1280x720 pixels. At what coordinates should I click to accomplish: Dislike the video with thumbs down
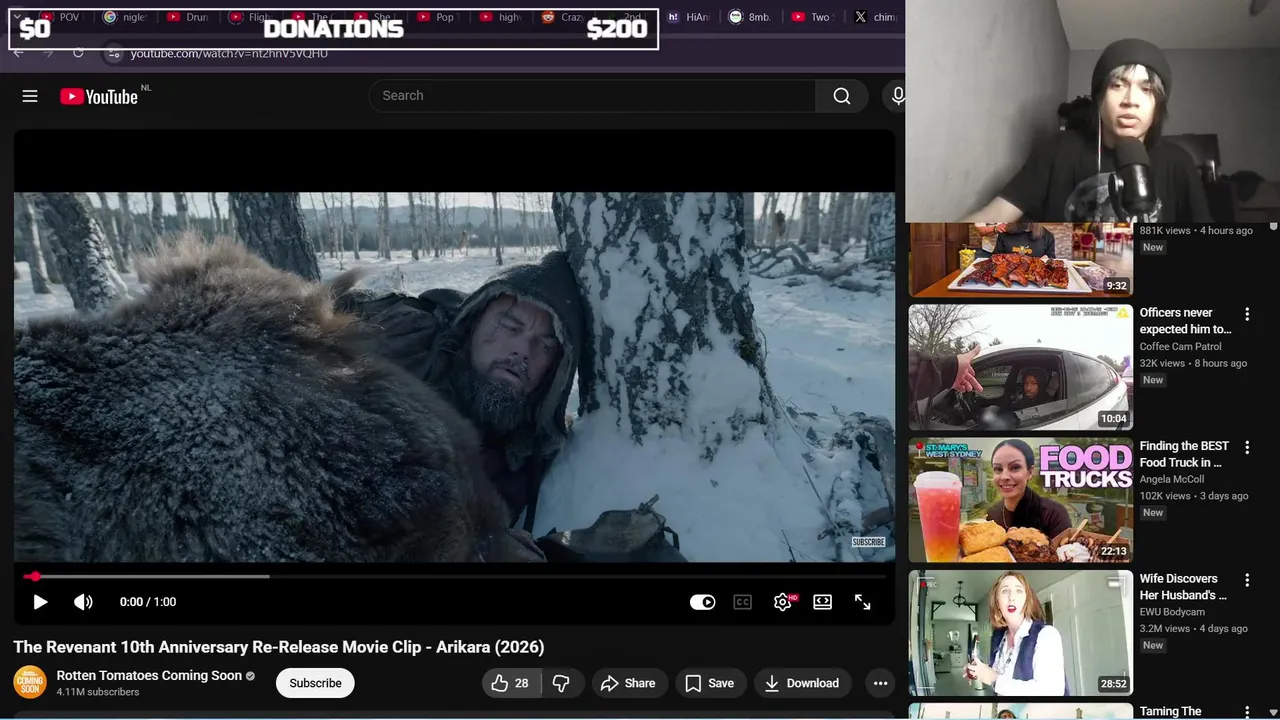[561, 683]
